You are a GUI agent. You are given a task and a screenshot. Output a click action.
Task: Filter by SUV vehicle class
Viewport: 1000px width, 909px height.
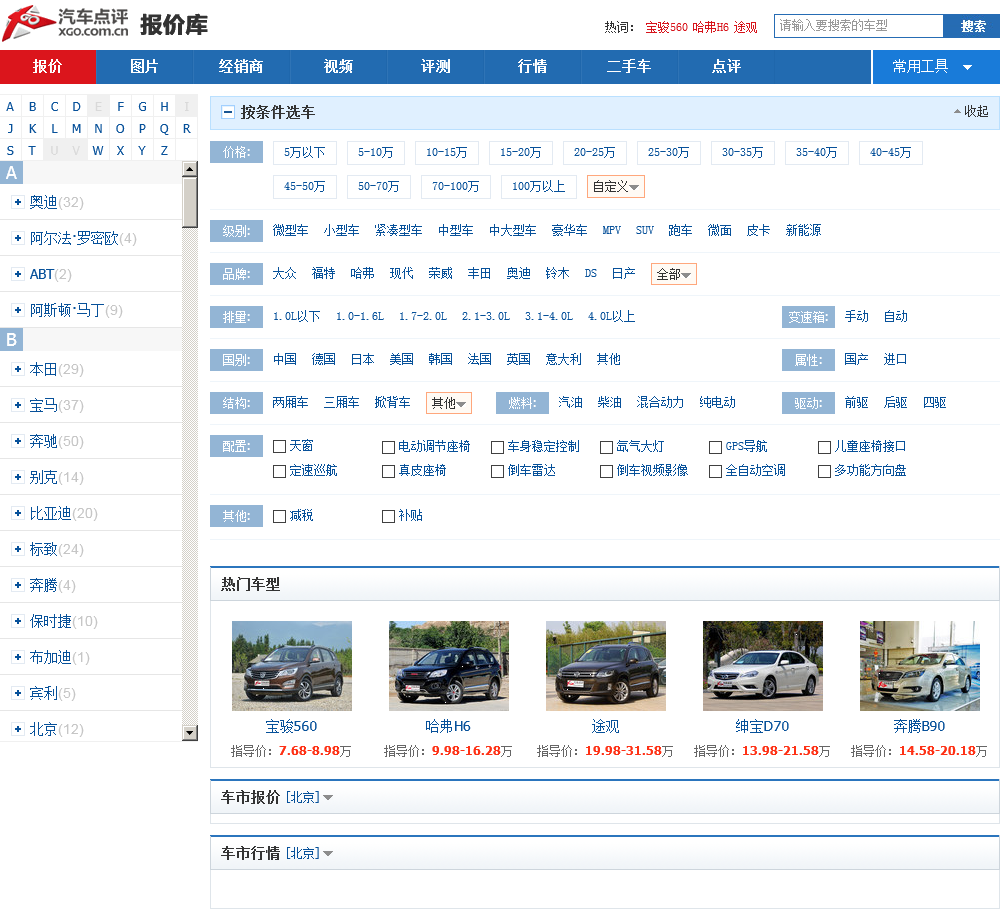644,230
